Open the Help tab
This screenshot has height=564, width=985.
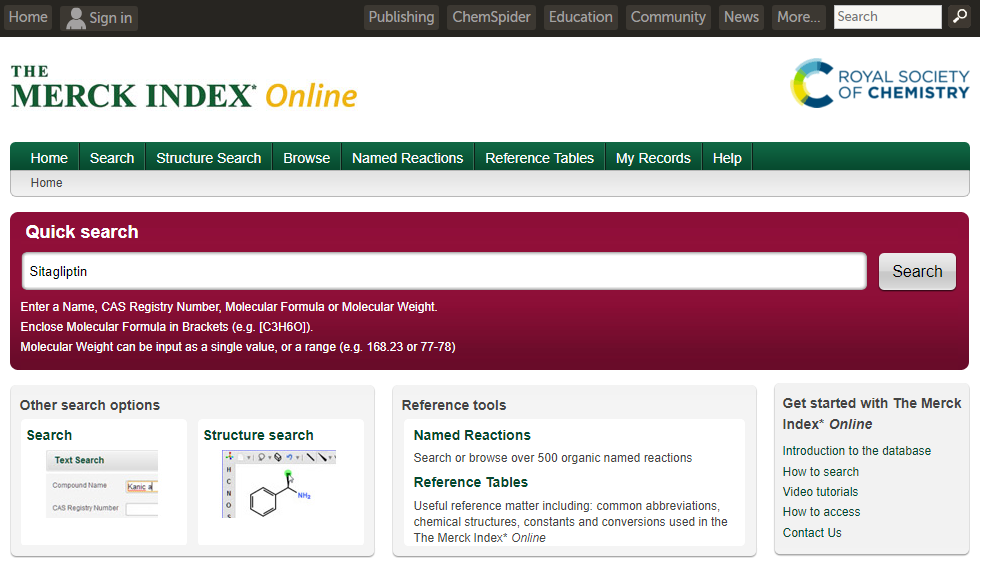click(727, 158)
